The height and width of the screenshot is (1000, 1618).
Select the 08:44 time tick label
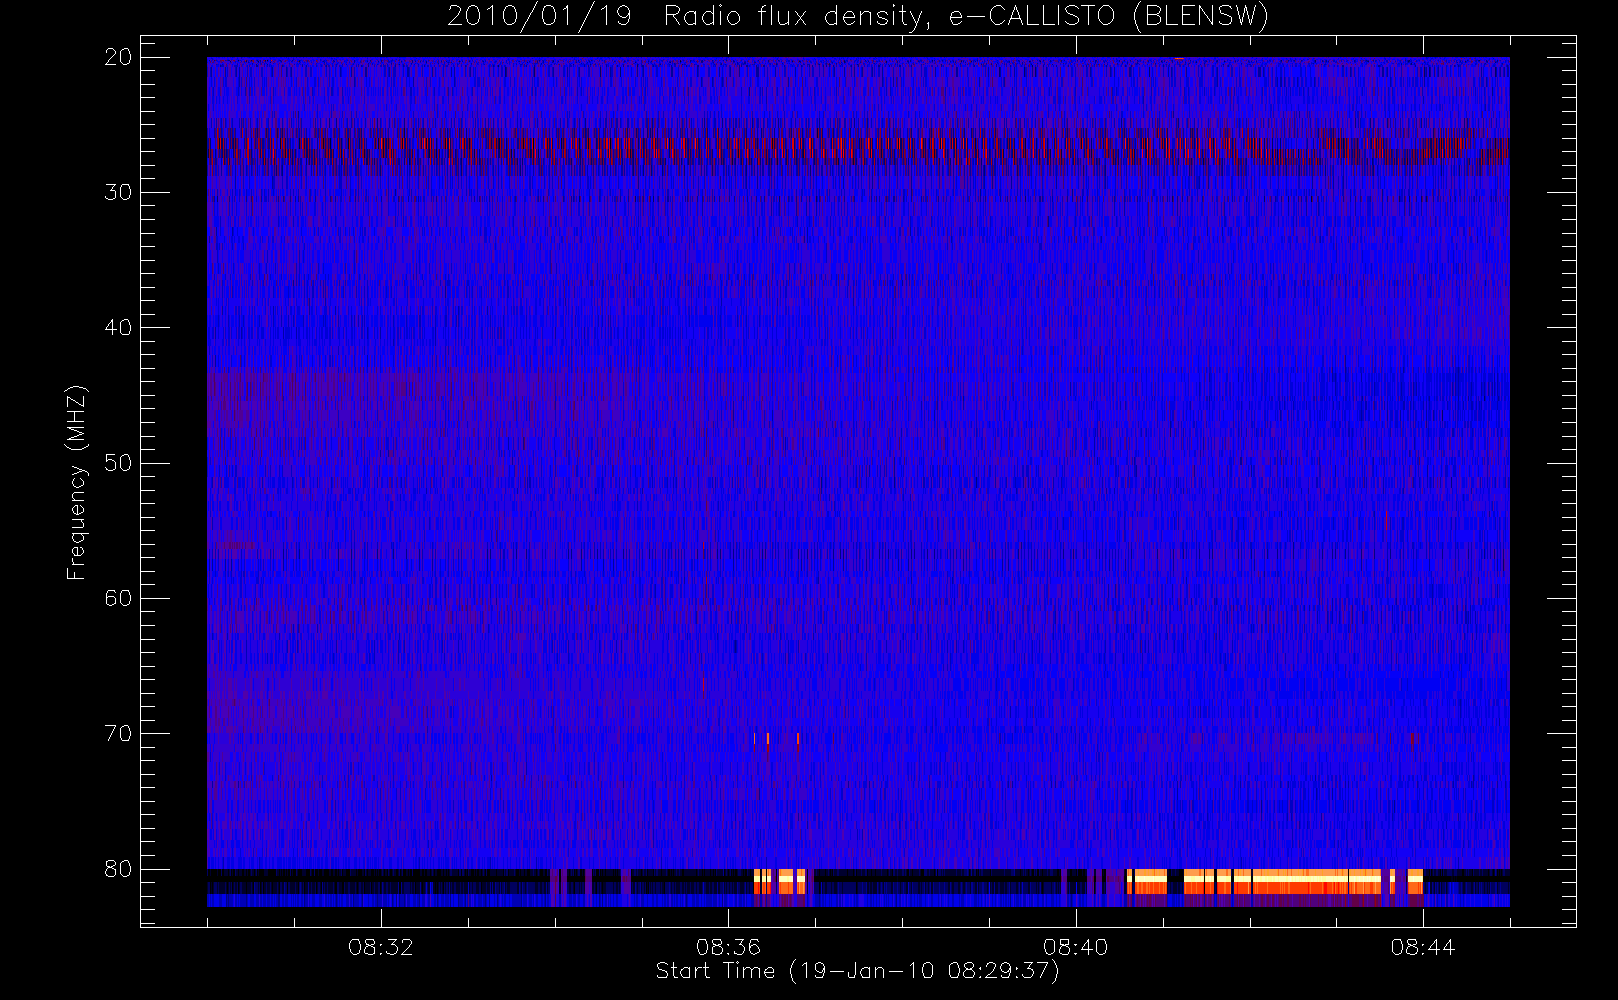tap(1422, 946)
